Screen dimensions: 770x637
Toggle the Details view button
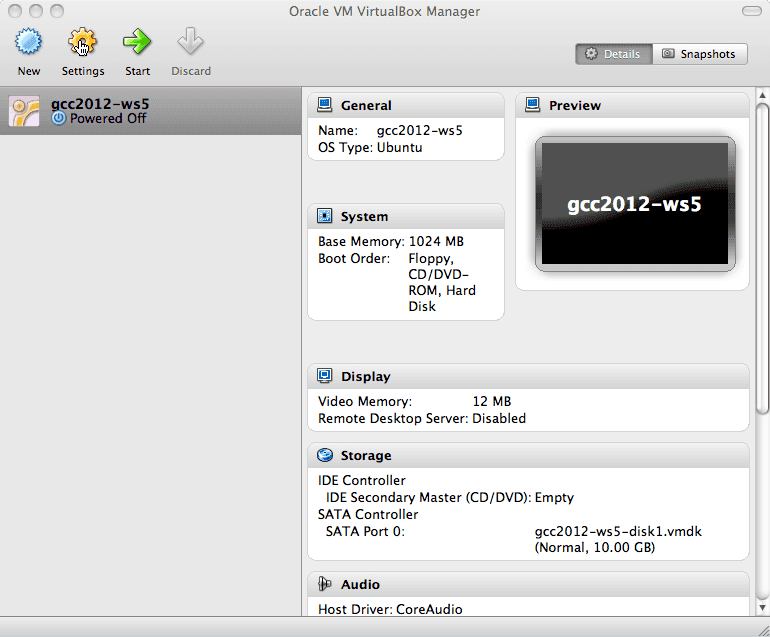[613, 54]
